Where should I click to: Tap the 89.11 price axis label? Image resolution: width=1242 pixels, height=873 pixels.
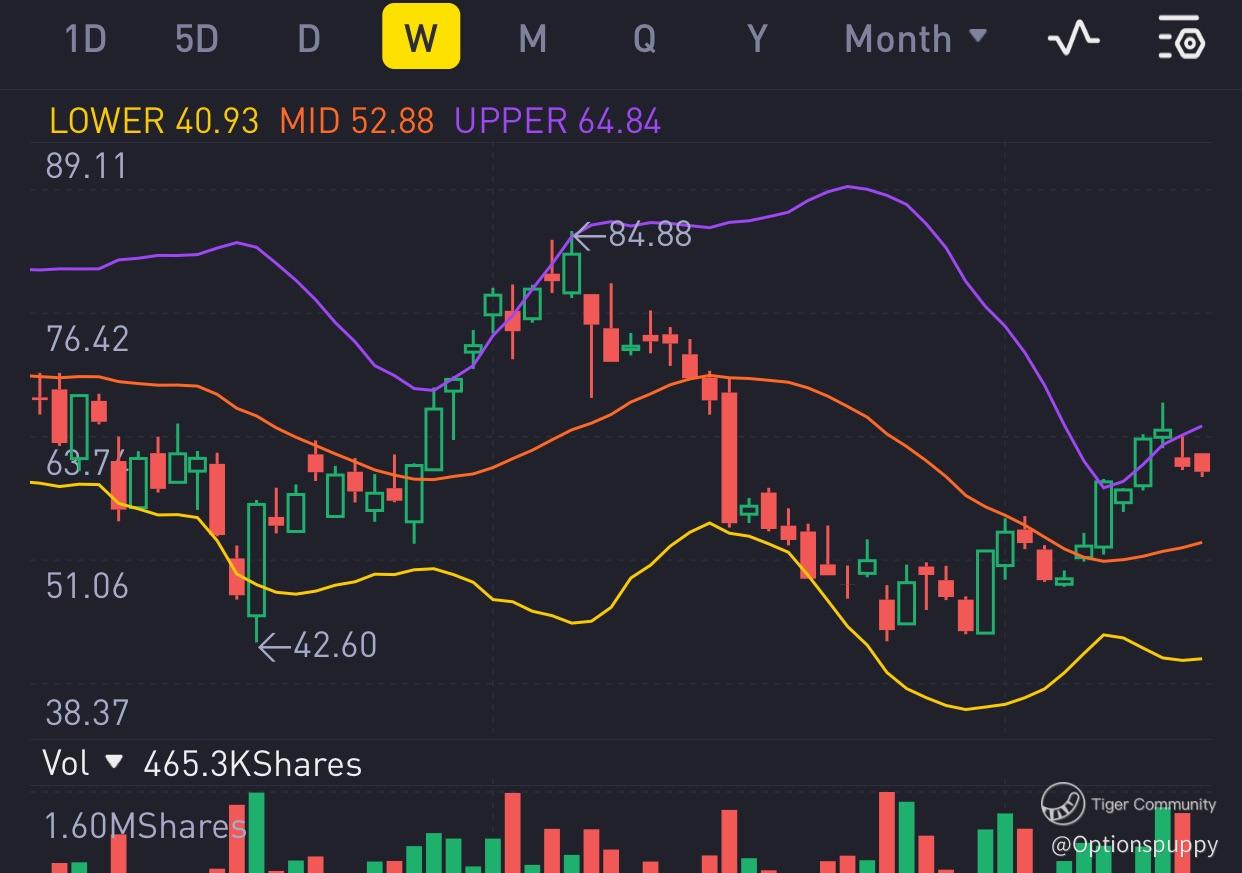pos(87,165)
